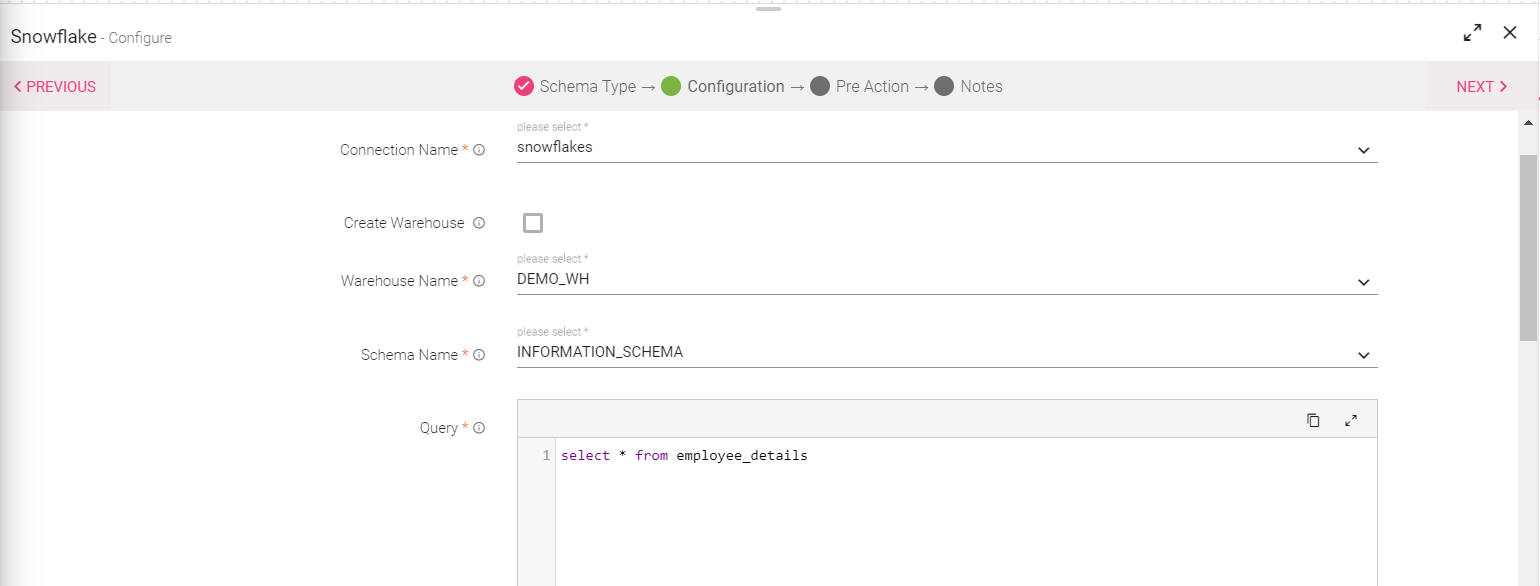The image size is (1540, 586).
Task: Click the info icon beside Query
Action: (479, 428)
